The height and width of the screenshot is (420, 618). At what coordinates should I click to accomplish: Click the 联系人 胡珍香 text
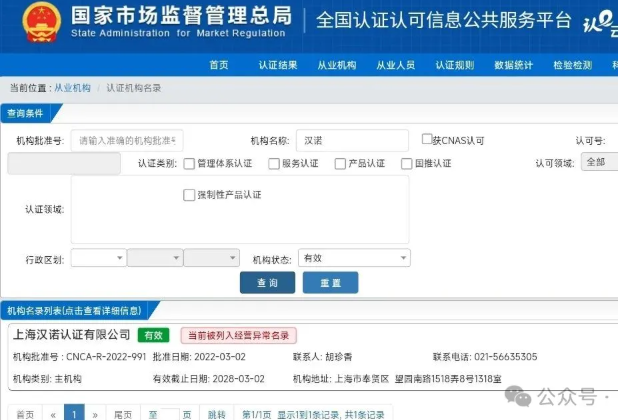(322, 357)
